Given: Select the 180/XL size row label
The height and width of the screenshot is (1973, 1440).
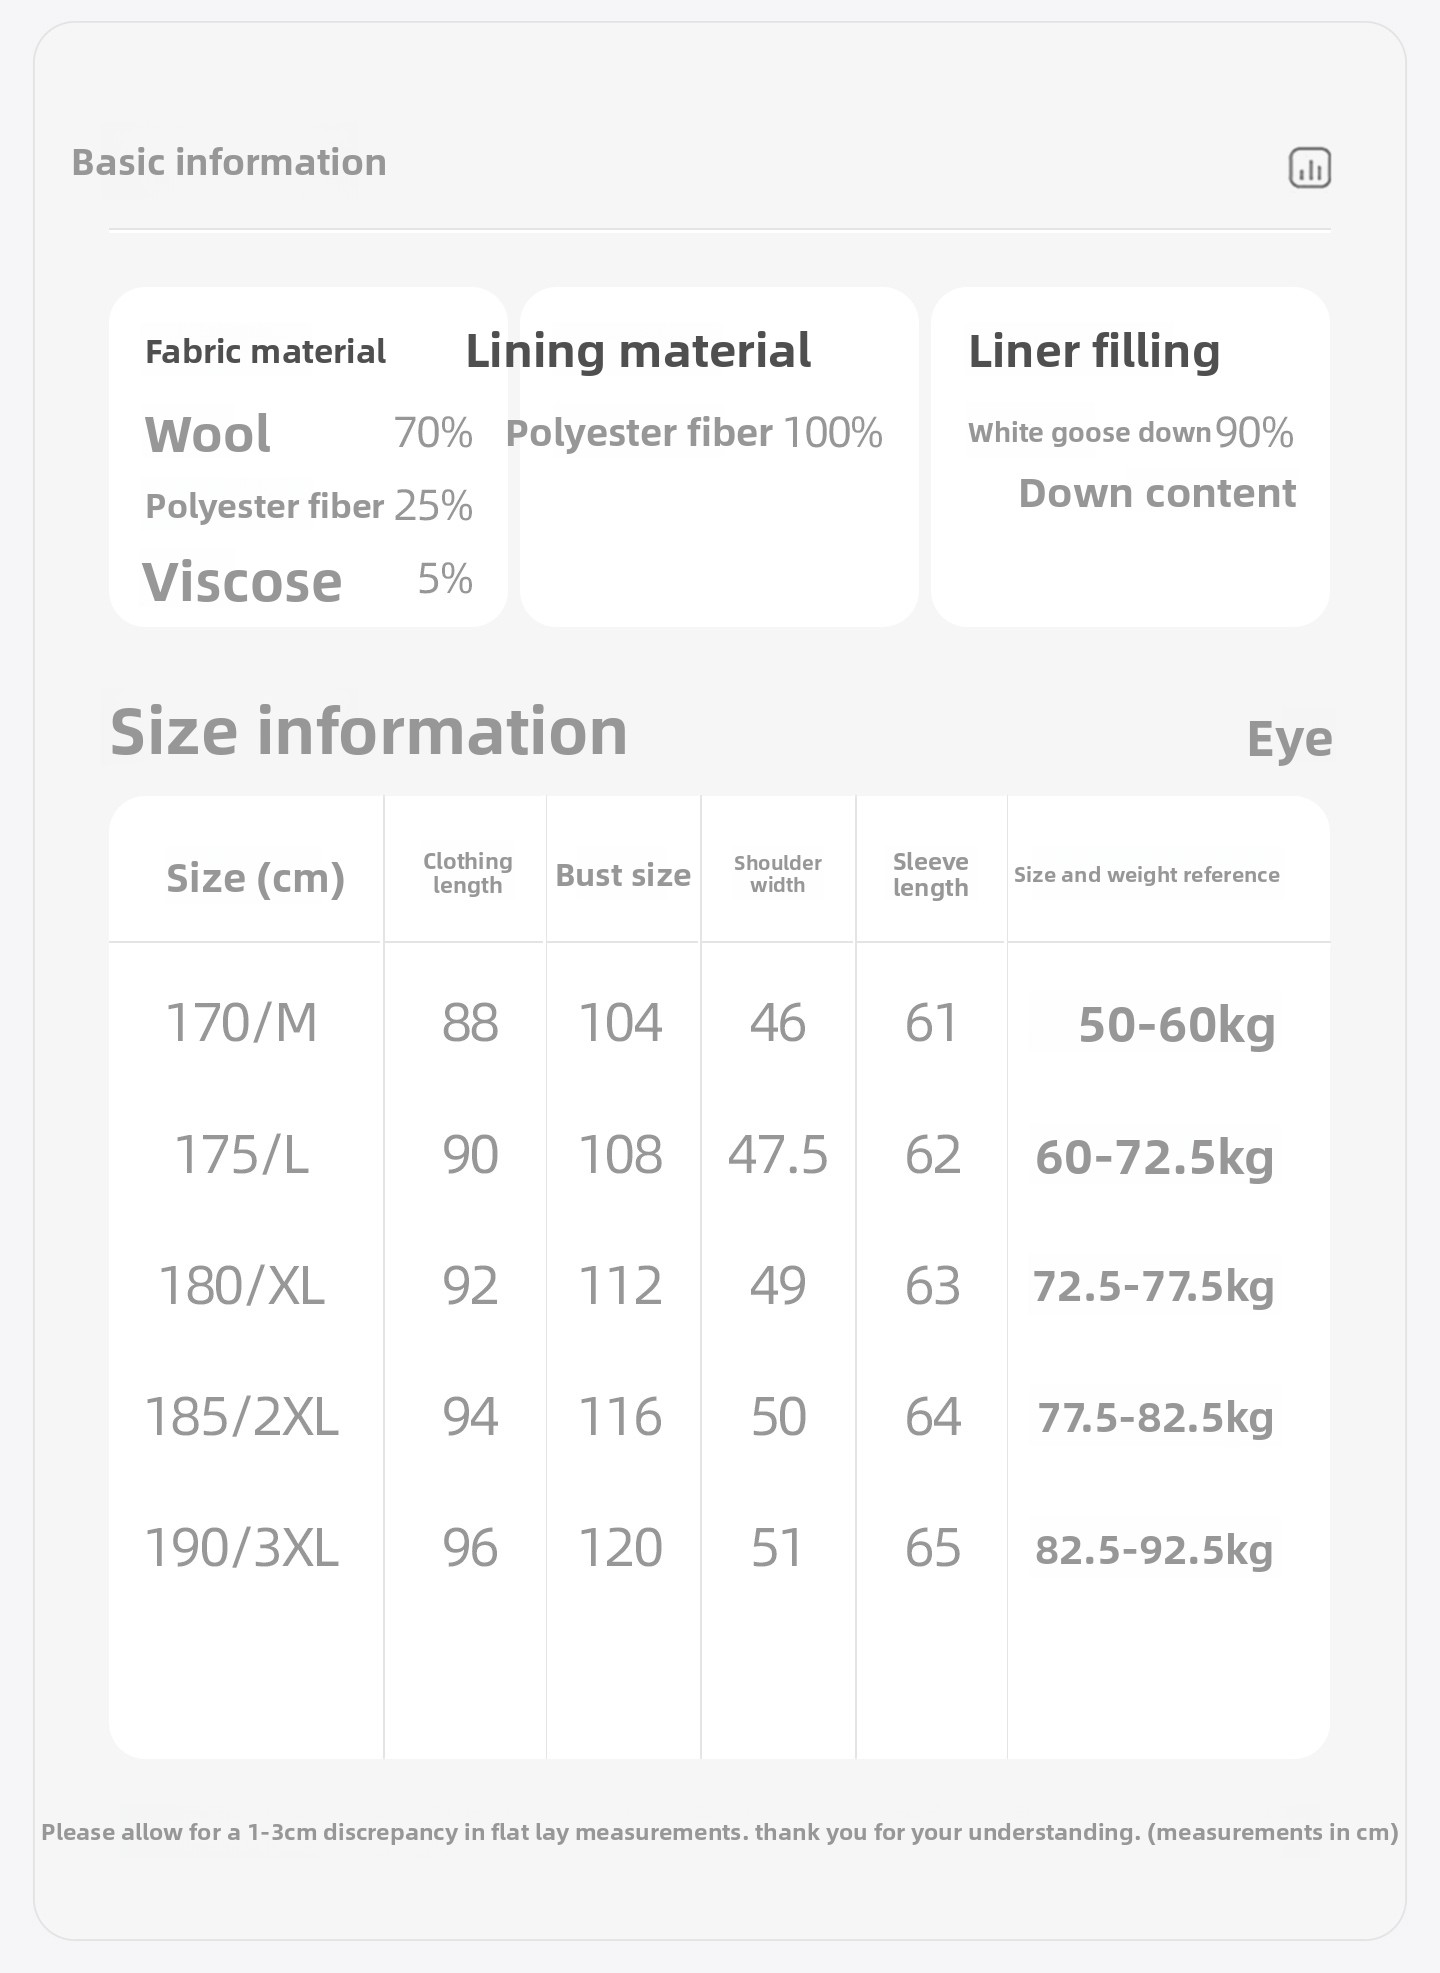Looking at the screenshot, I should [241, 1286].
